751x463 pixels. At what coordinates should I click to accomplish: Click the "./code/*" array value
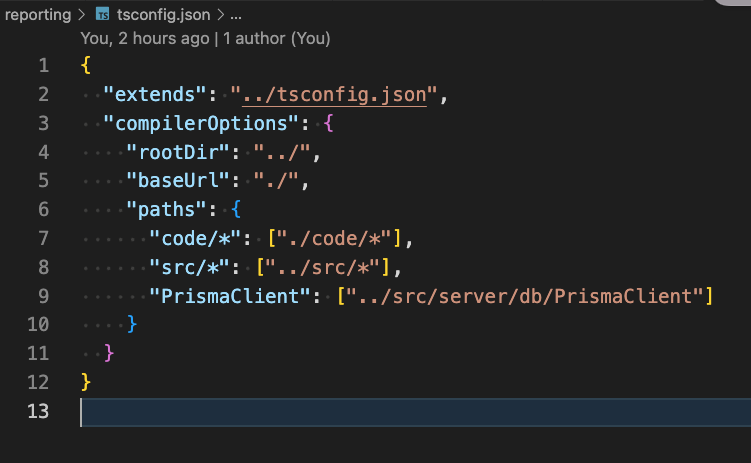tap(334, 238)
